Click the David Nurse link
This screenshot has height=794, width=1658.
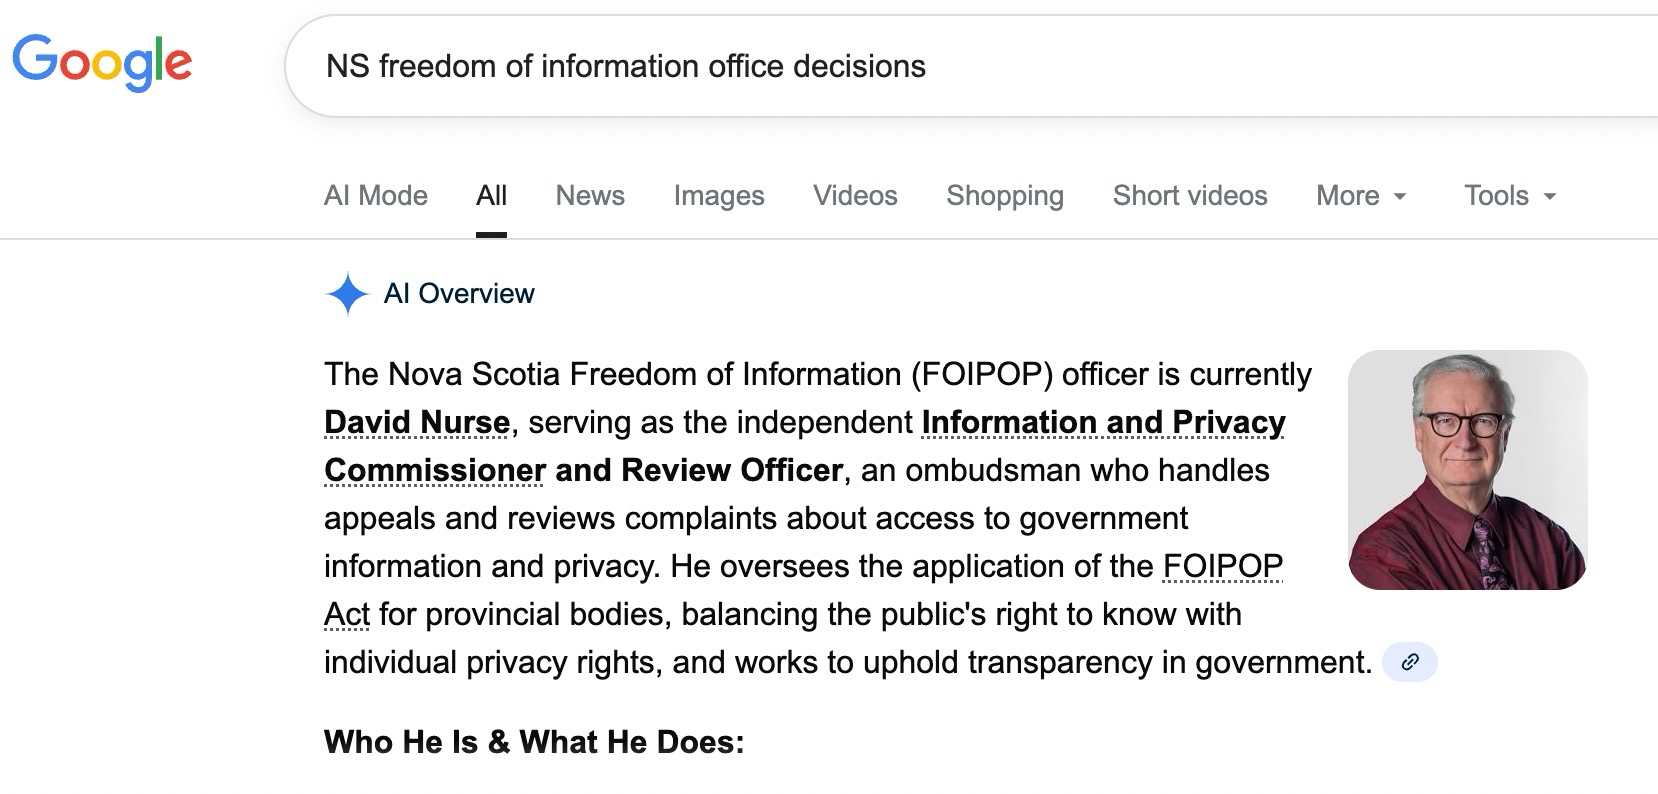click(417, 423)
